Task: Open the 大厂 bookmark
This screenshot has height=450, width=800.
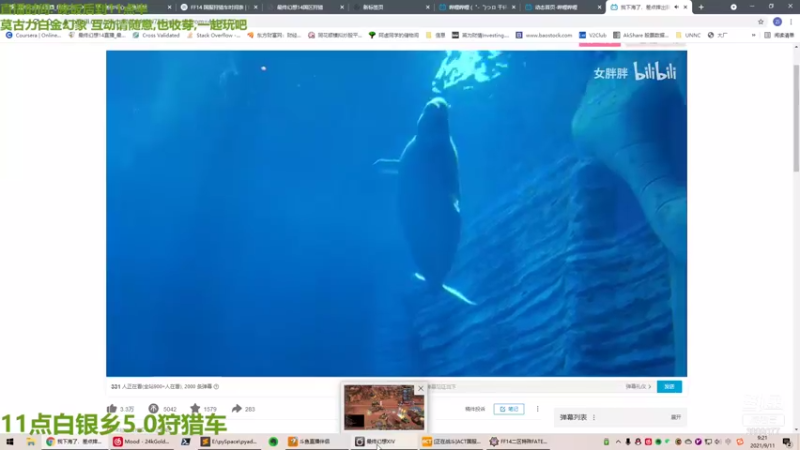Action: point(717,35)
